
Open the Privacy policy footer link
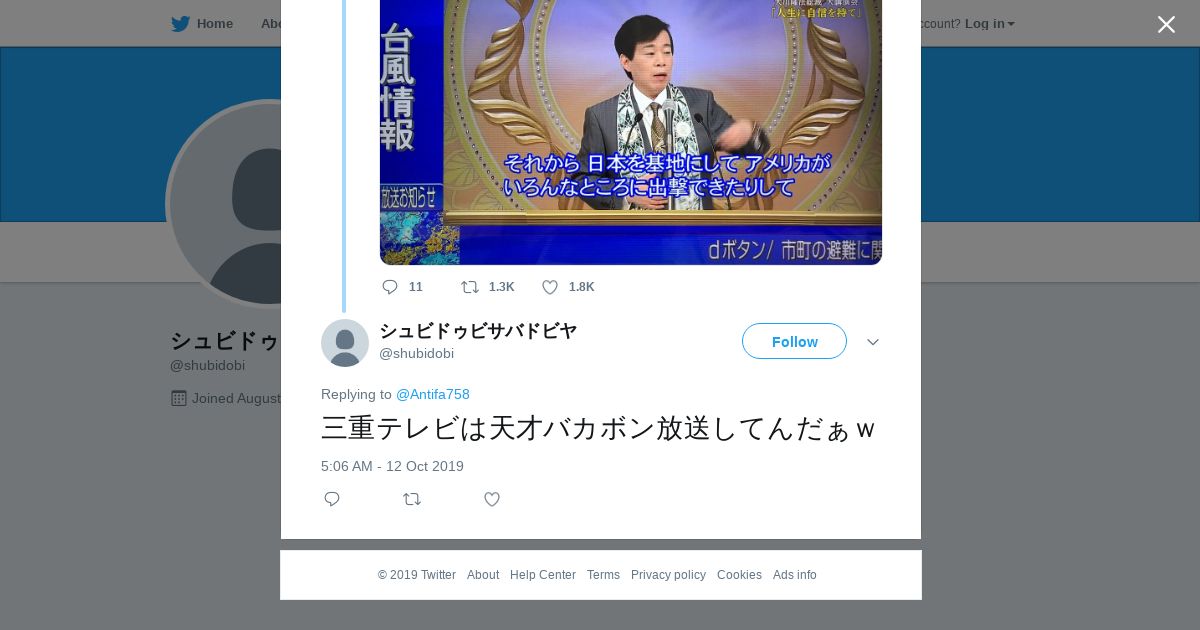coord(668,575)
